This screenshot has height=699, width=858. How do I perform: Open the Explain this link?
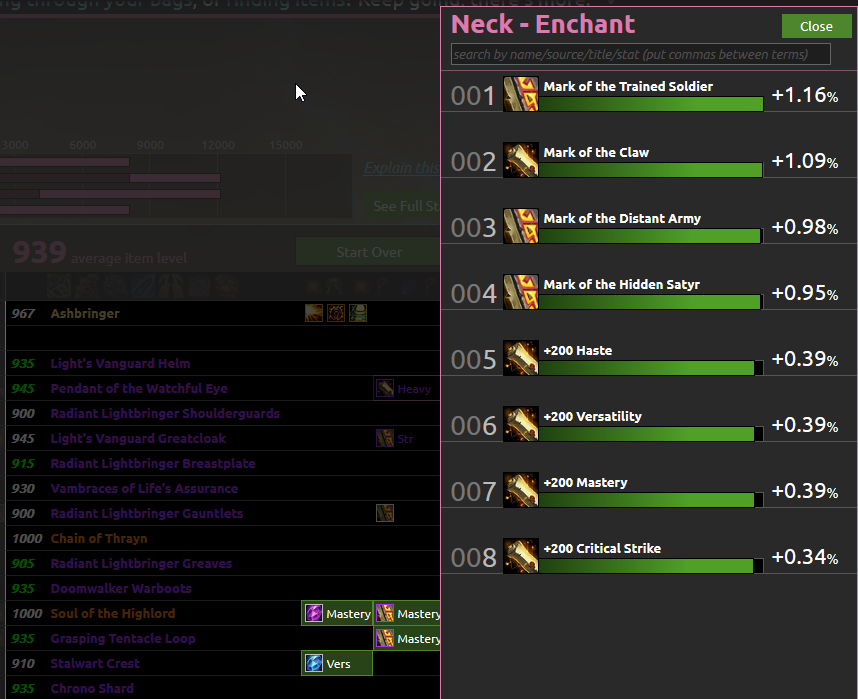click(x=402, y=167)
